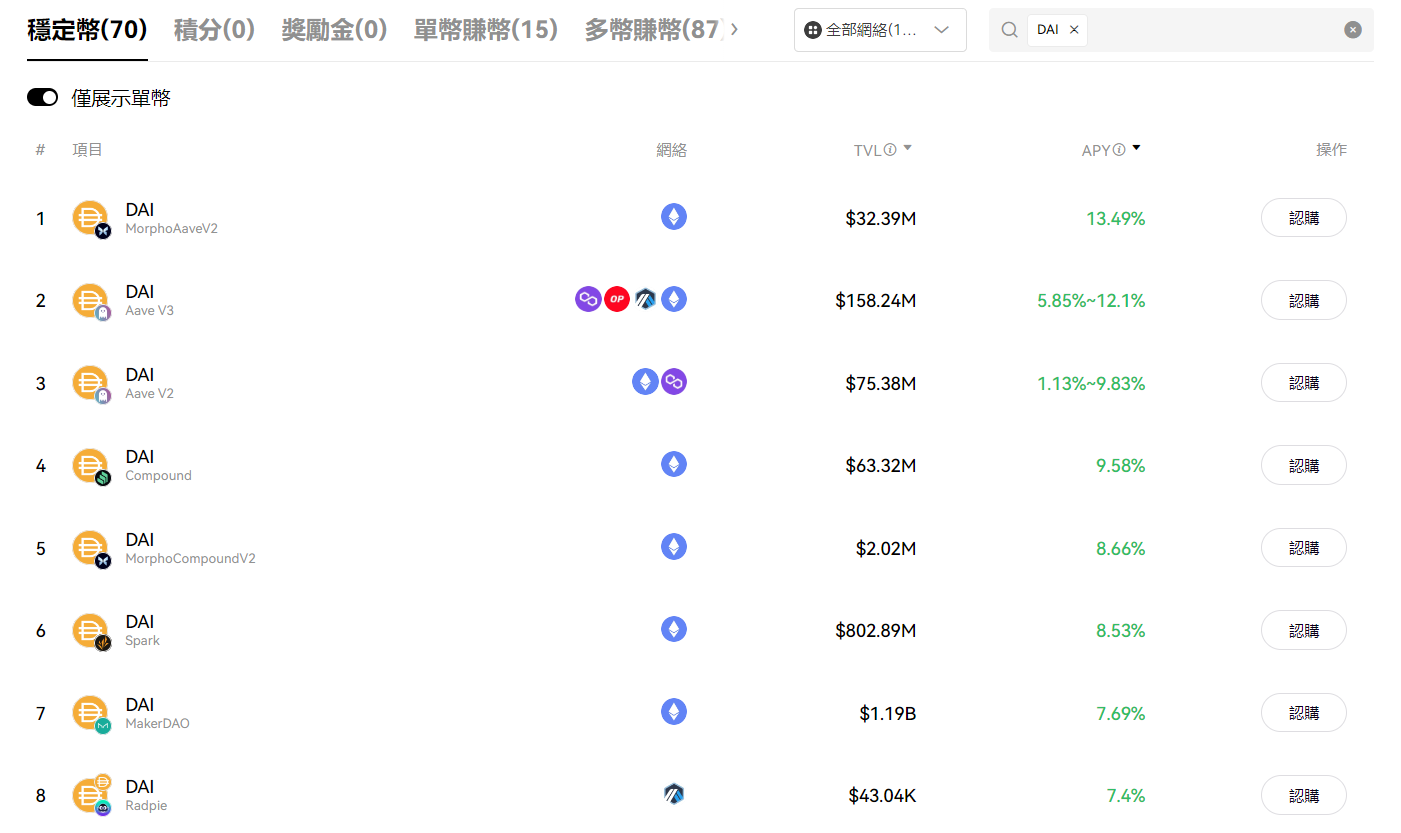Click 認購 for Aave V3
Screen dimensions: 1401x833
(x=1303, y=300)
